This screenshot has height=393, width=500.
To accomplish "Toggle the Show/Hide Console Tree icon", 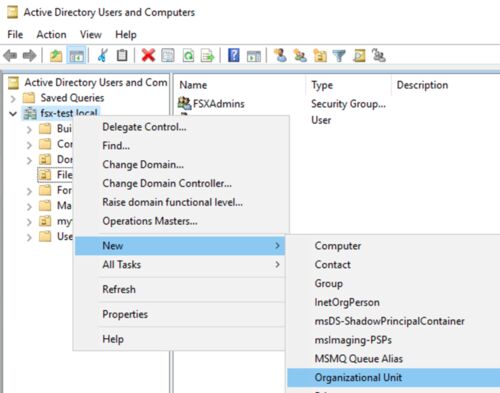I will coord(76,55).
